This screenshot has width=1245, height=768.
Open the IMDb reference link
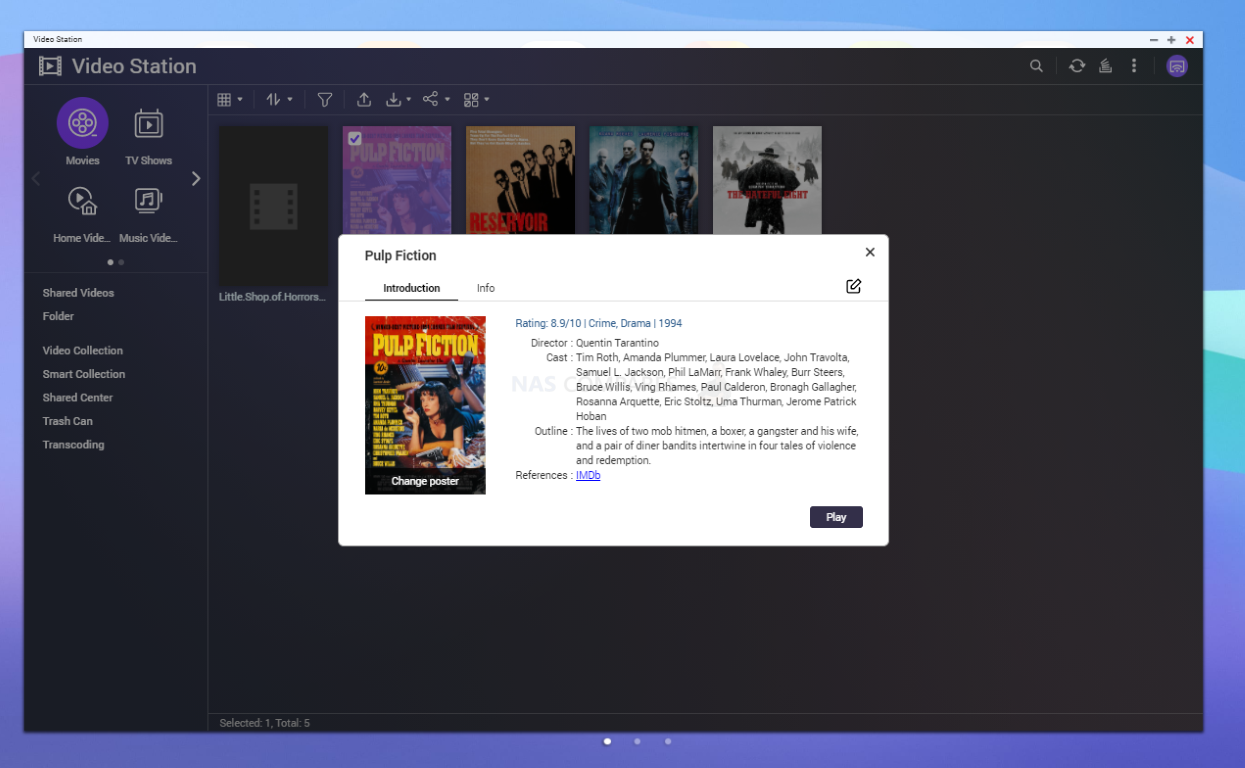coord(588,476)
